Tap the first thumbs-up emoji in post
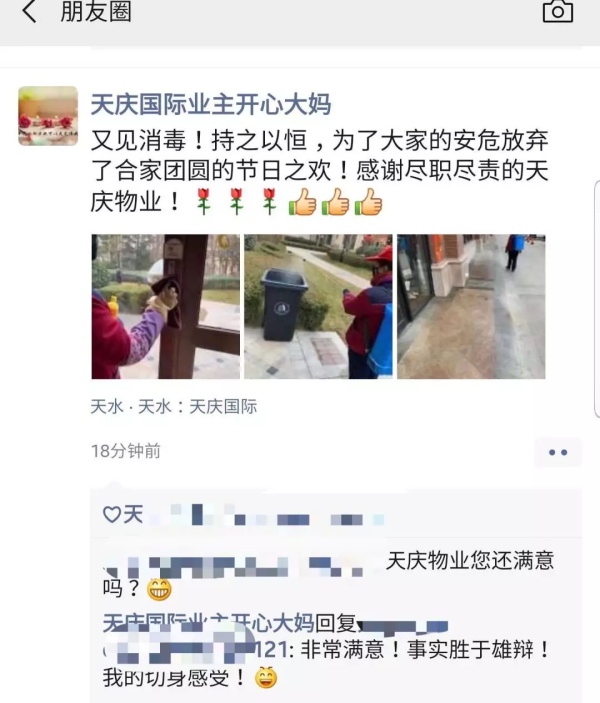This screenshot has height=703, width=600. point(302,201)
